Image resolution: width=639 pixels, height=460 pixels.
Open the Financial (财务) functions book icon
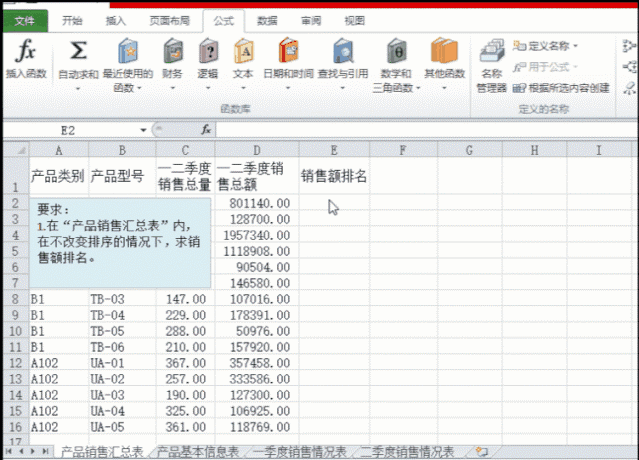click(x=173, y=51)
